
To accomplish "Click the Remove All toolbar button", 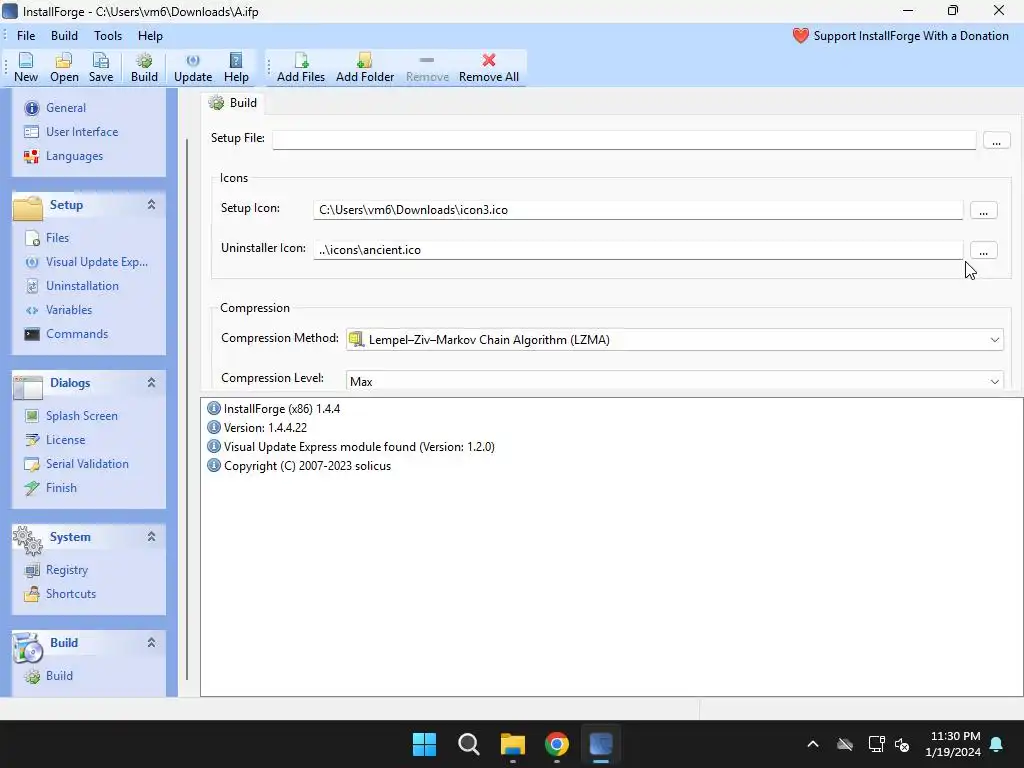I will click(x=488, y=67).
